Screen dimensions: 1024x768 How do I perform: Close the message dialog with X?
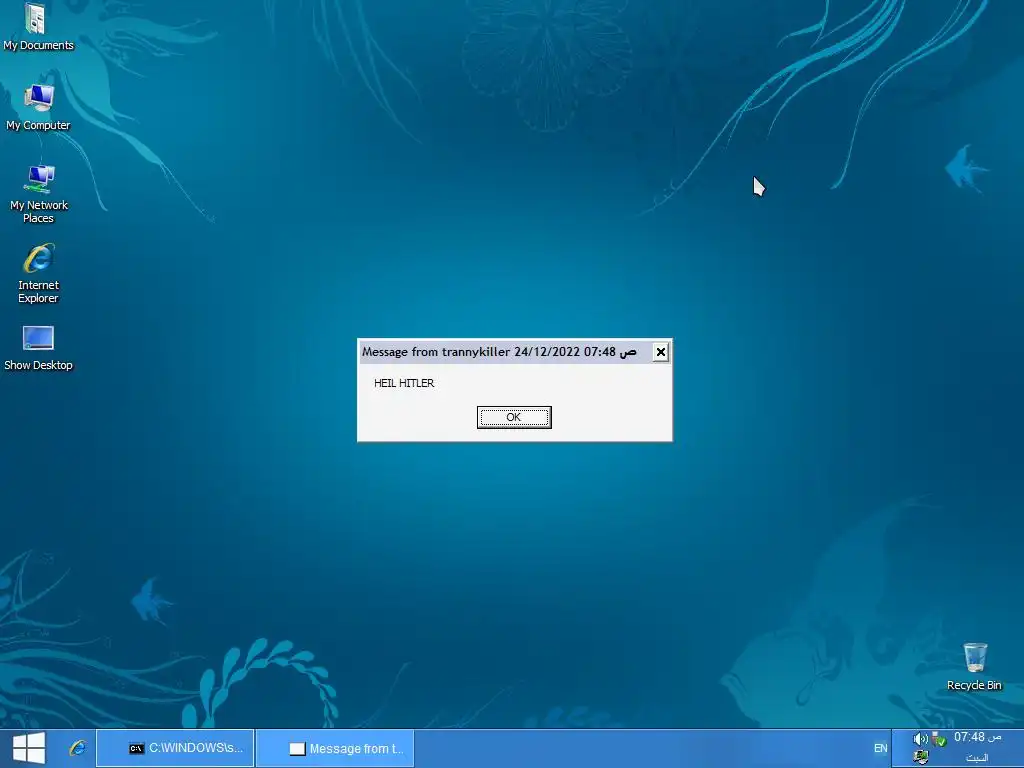(660, 353)
